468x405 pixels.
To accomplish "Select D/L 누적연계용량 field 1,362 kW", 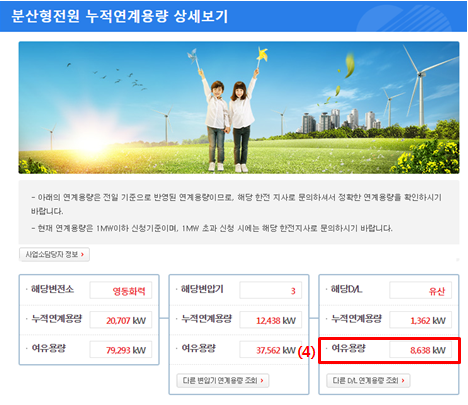I will point(420,320).
